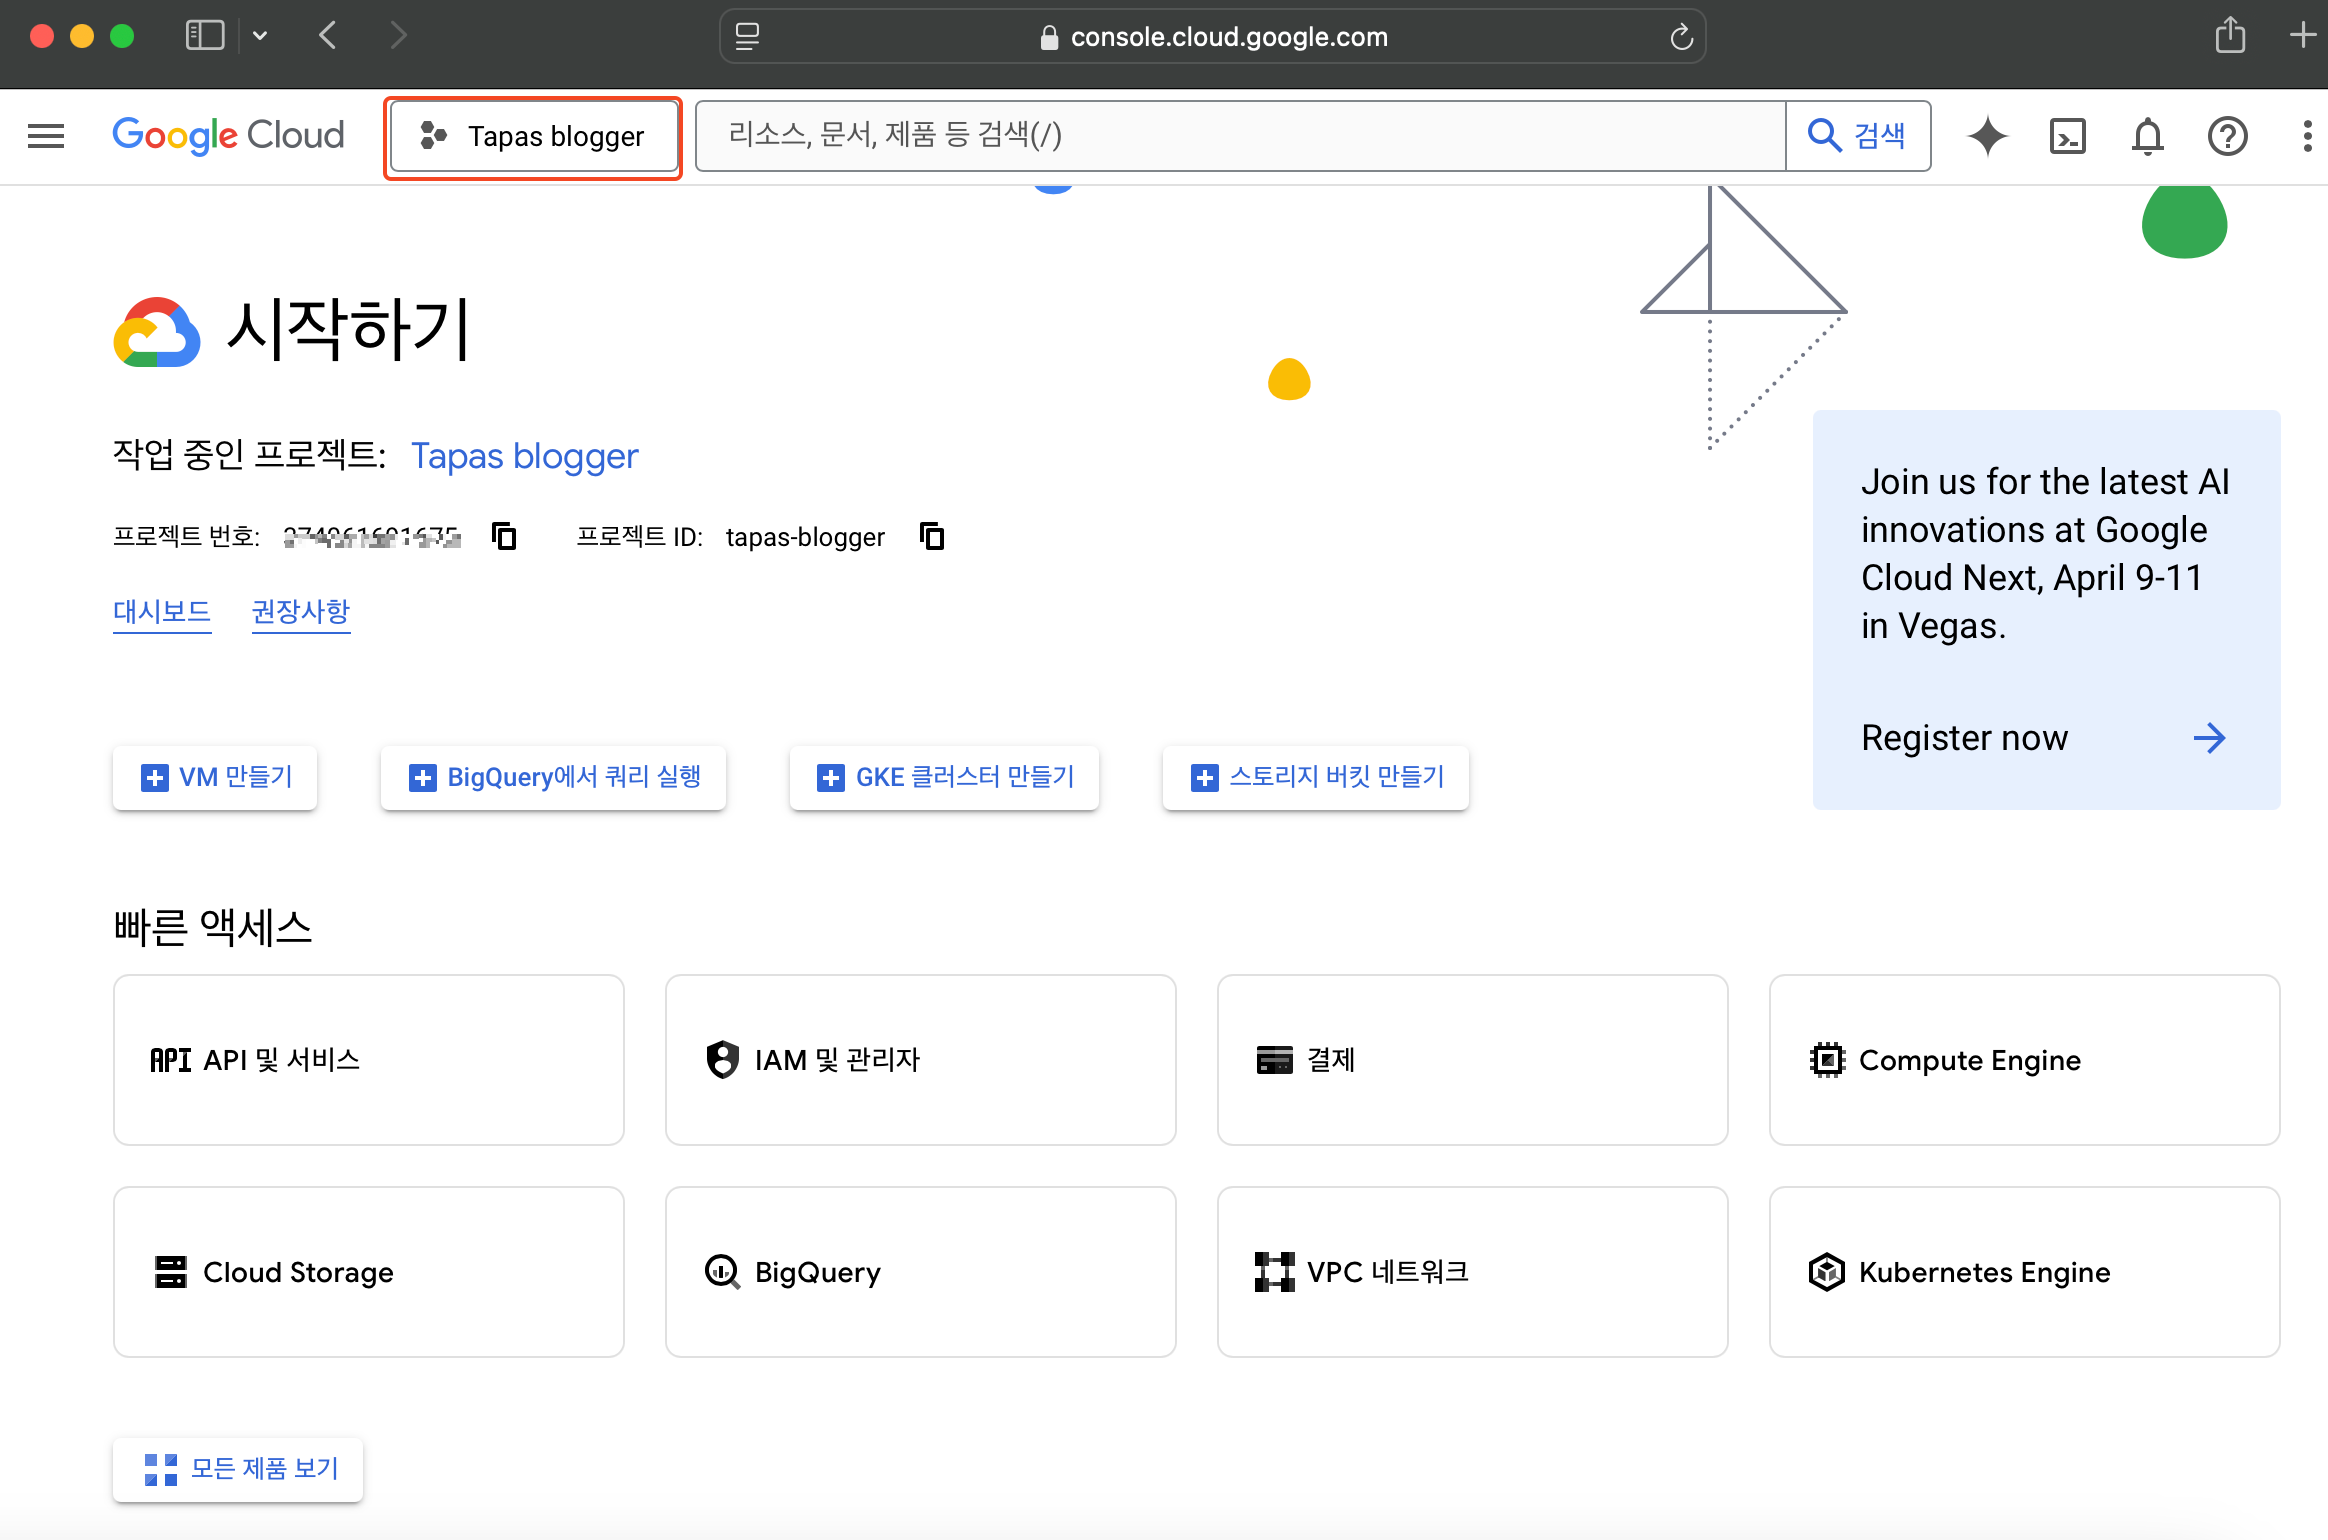The image size is (2328, 1540).
Task: Expand the Safari tab group chevron
Action: point(260,36)
